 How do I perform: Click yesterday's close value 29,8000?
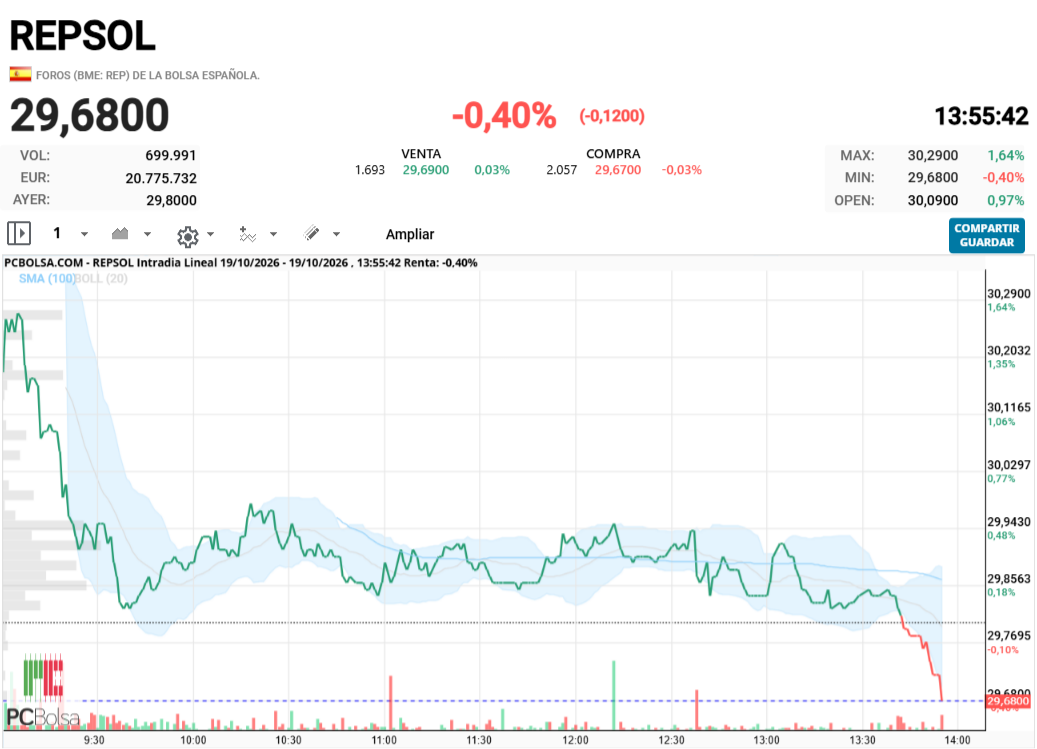(171, 200)
